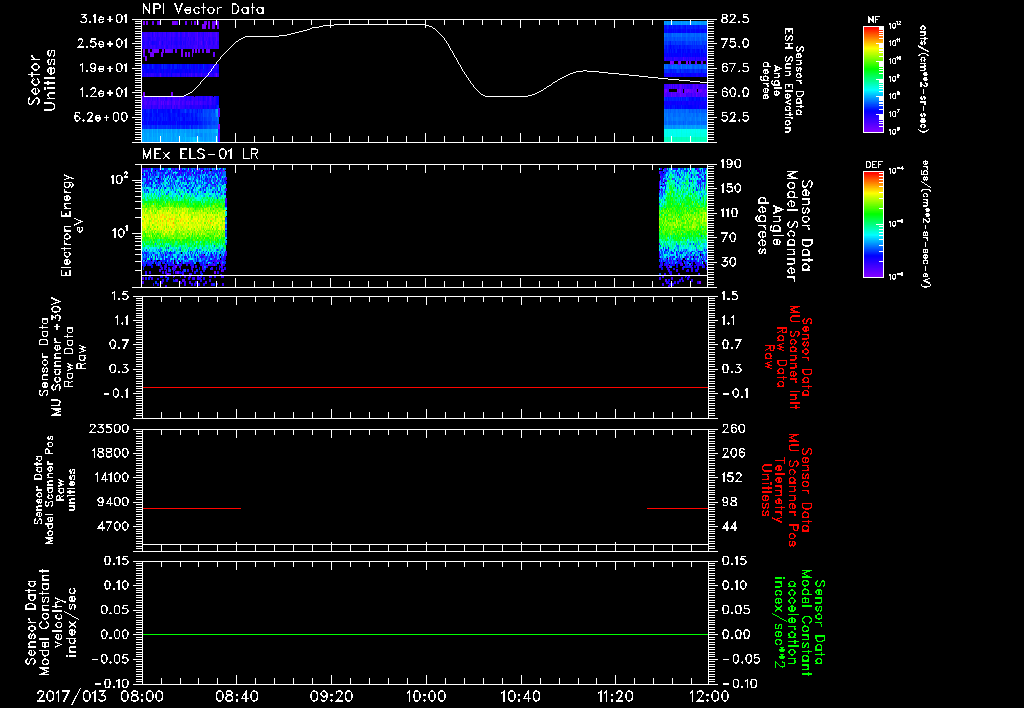
Task: Click the 82.5 sun elevation tick value
Action: (735, 19)
